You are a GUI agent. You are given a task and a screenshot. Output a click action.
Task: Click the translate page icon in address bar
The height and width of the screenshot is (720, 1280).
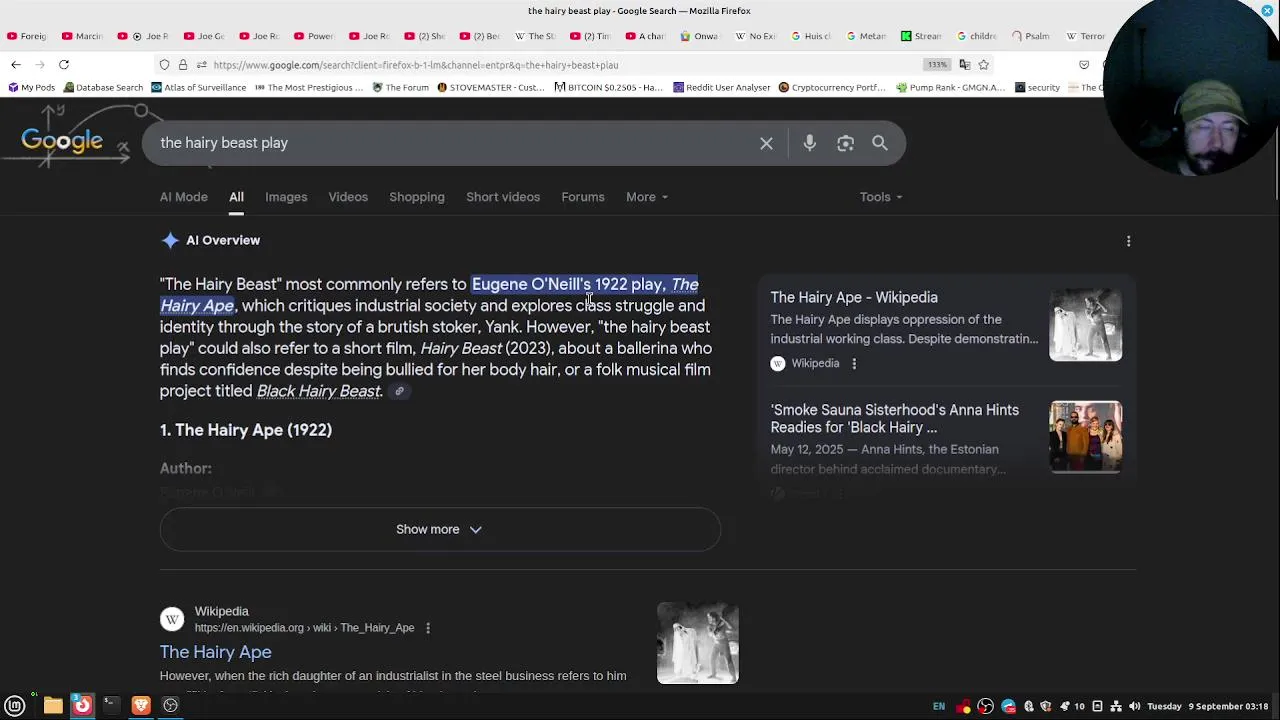[964, 65]
